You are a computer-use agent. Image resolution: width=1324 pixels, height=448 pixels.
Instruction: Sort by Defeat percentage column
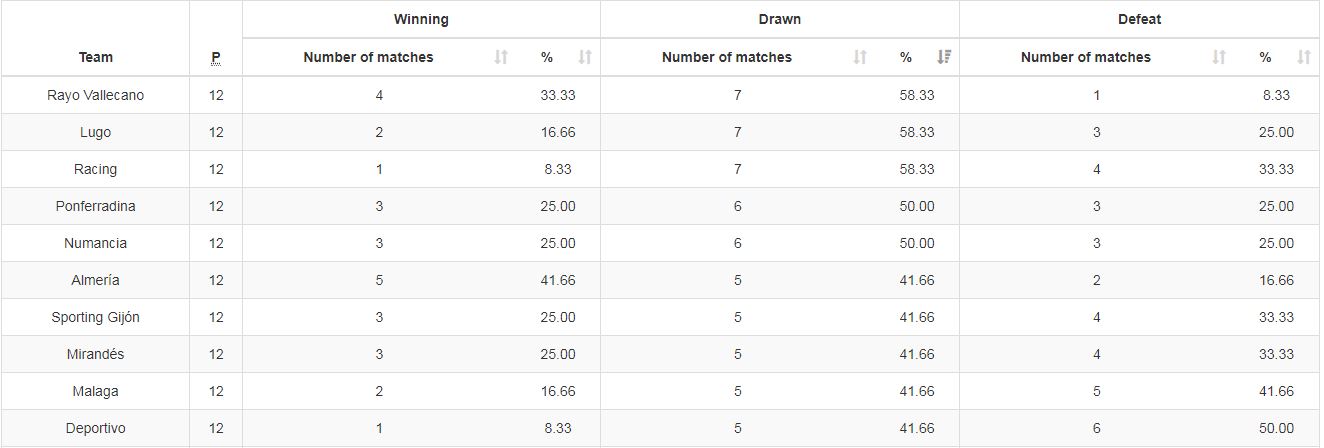pyautogui.click(x=1302, y=57)
